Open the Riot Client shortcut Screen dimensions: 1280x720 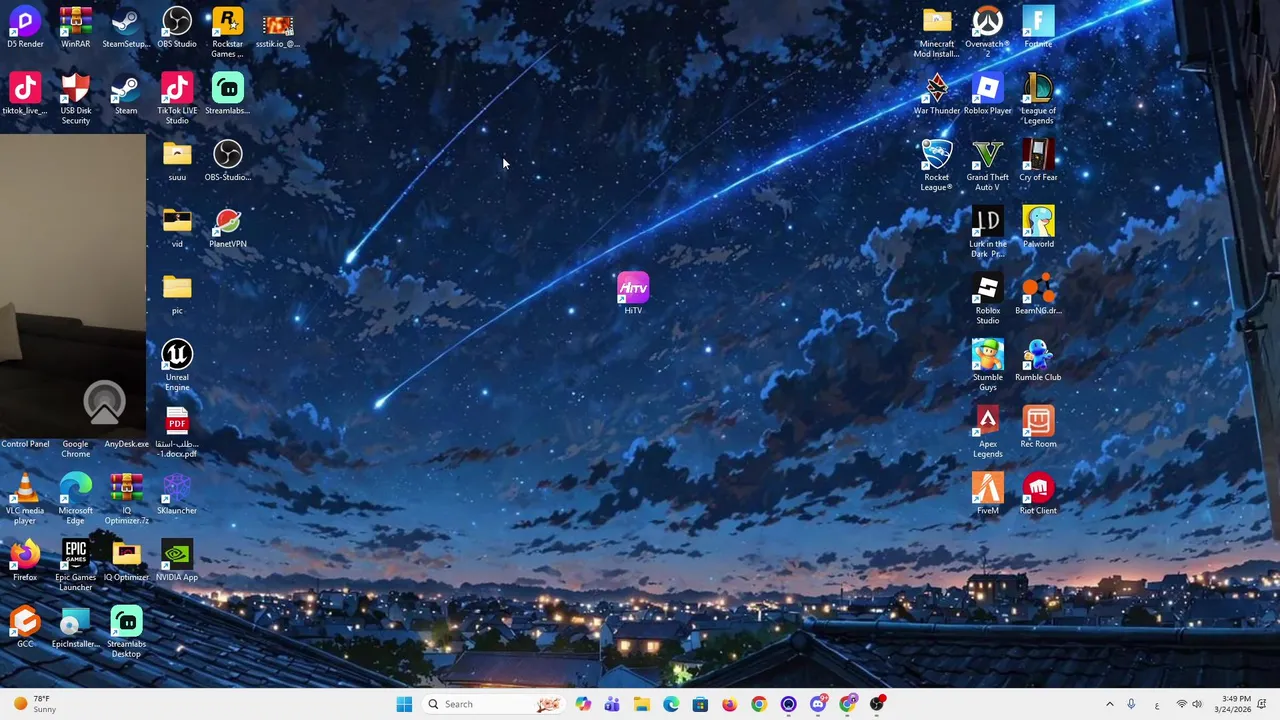pyautogui.click(x=1038, y=495)
